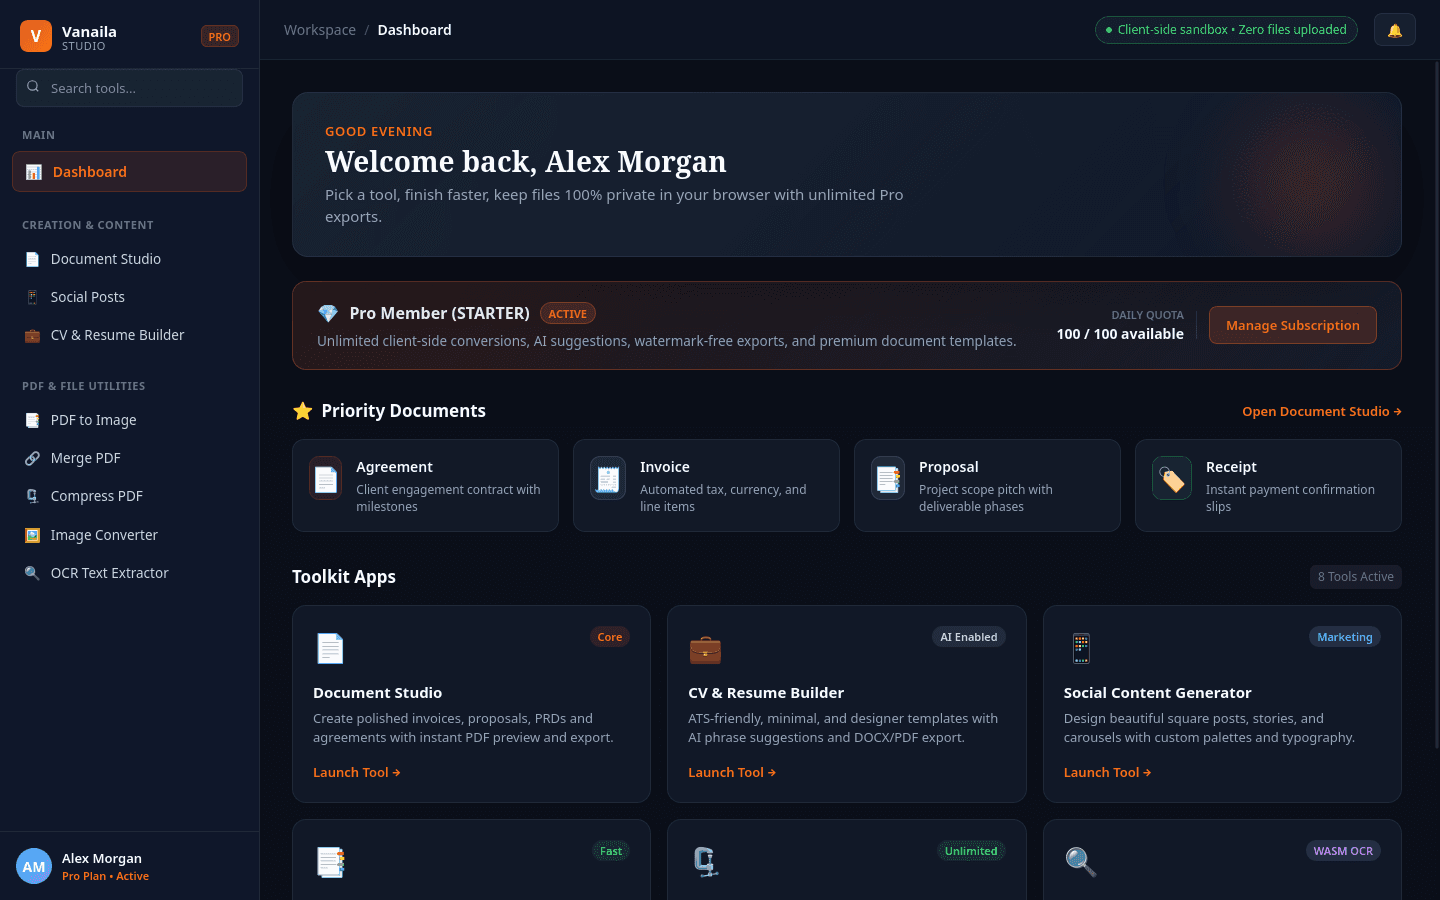Click the Proposal memo icon
This screenshot has height=900, width=1440.
coord(888,478)
